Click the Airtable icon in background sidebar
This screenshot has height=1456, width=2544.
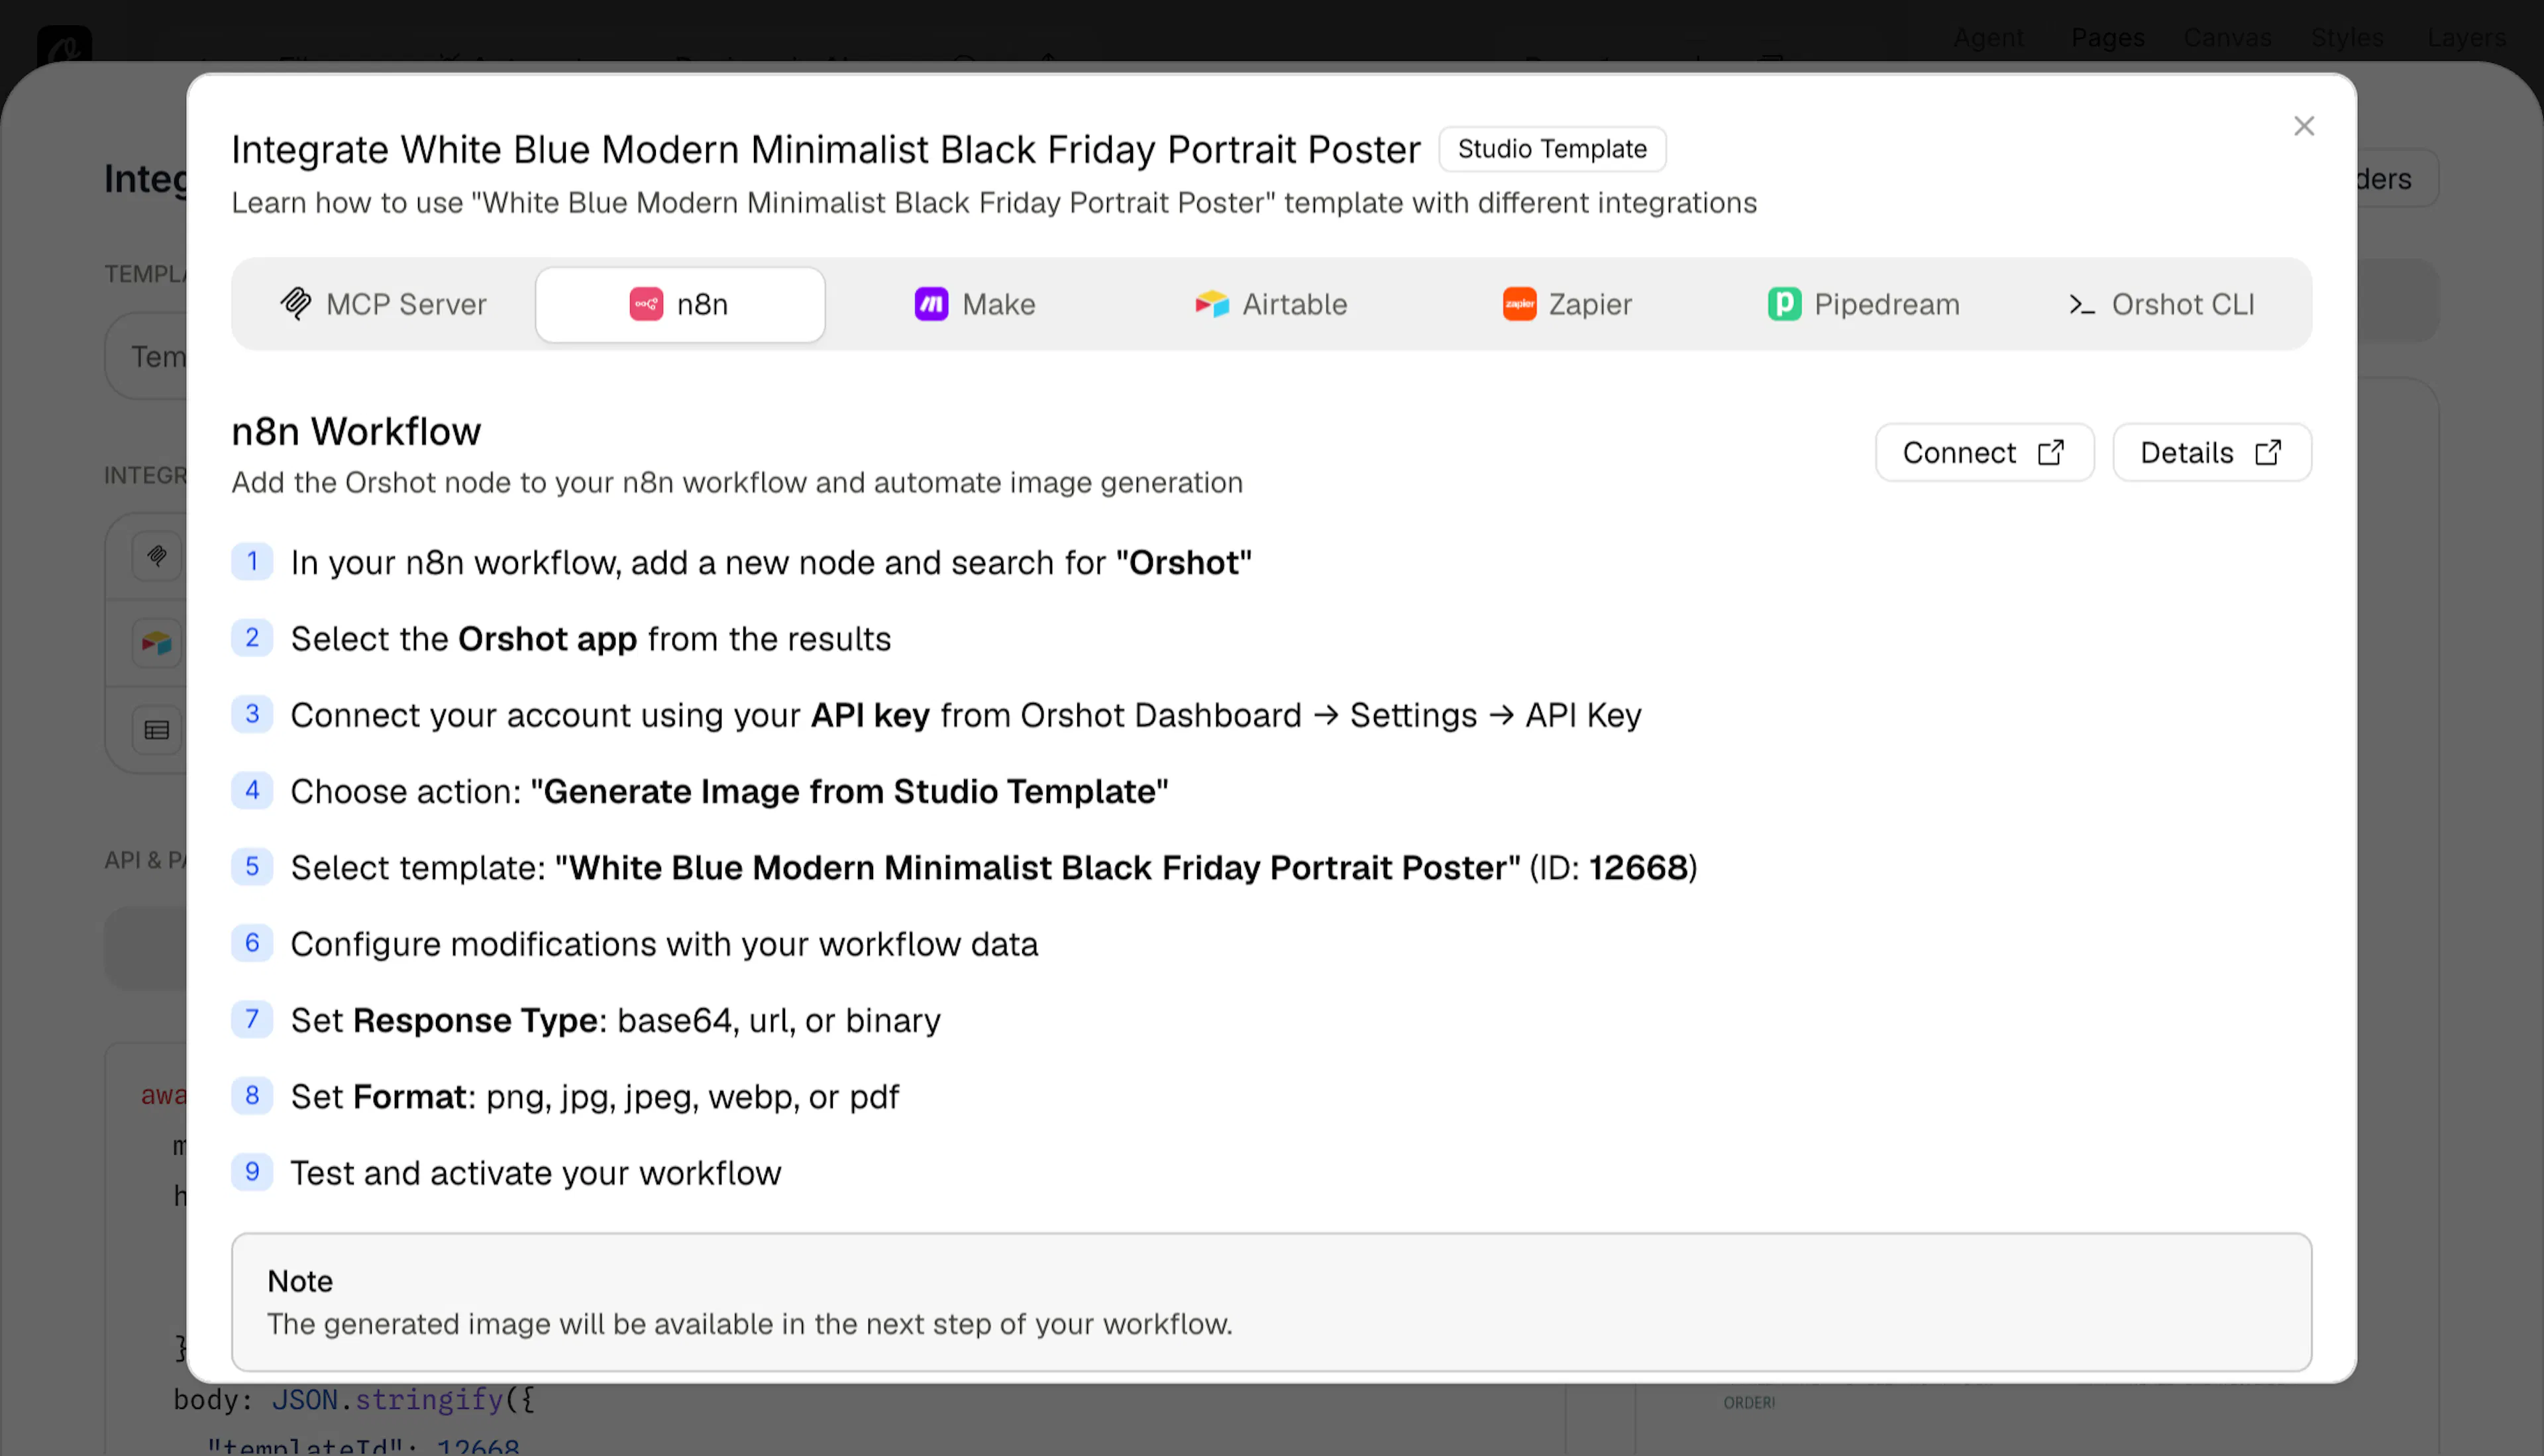tap(157, 643)
